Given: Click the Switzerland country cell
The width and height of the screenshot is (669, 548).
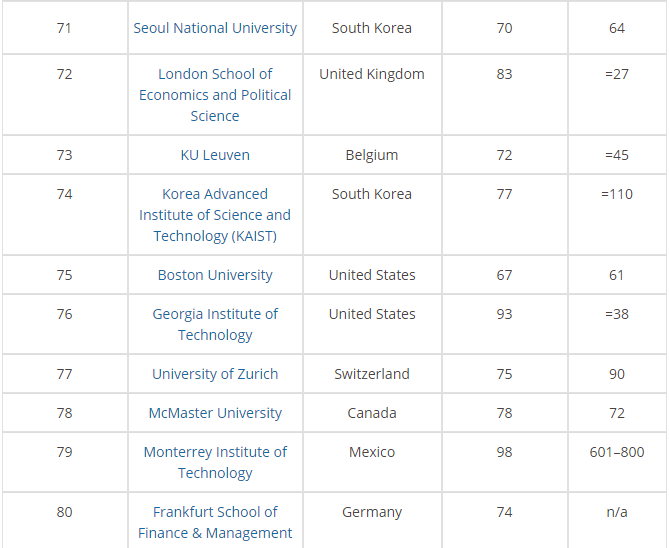Looking at the screenshot, I should pyautogui.click(x=372, y=374).
